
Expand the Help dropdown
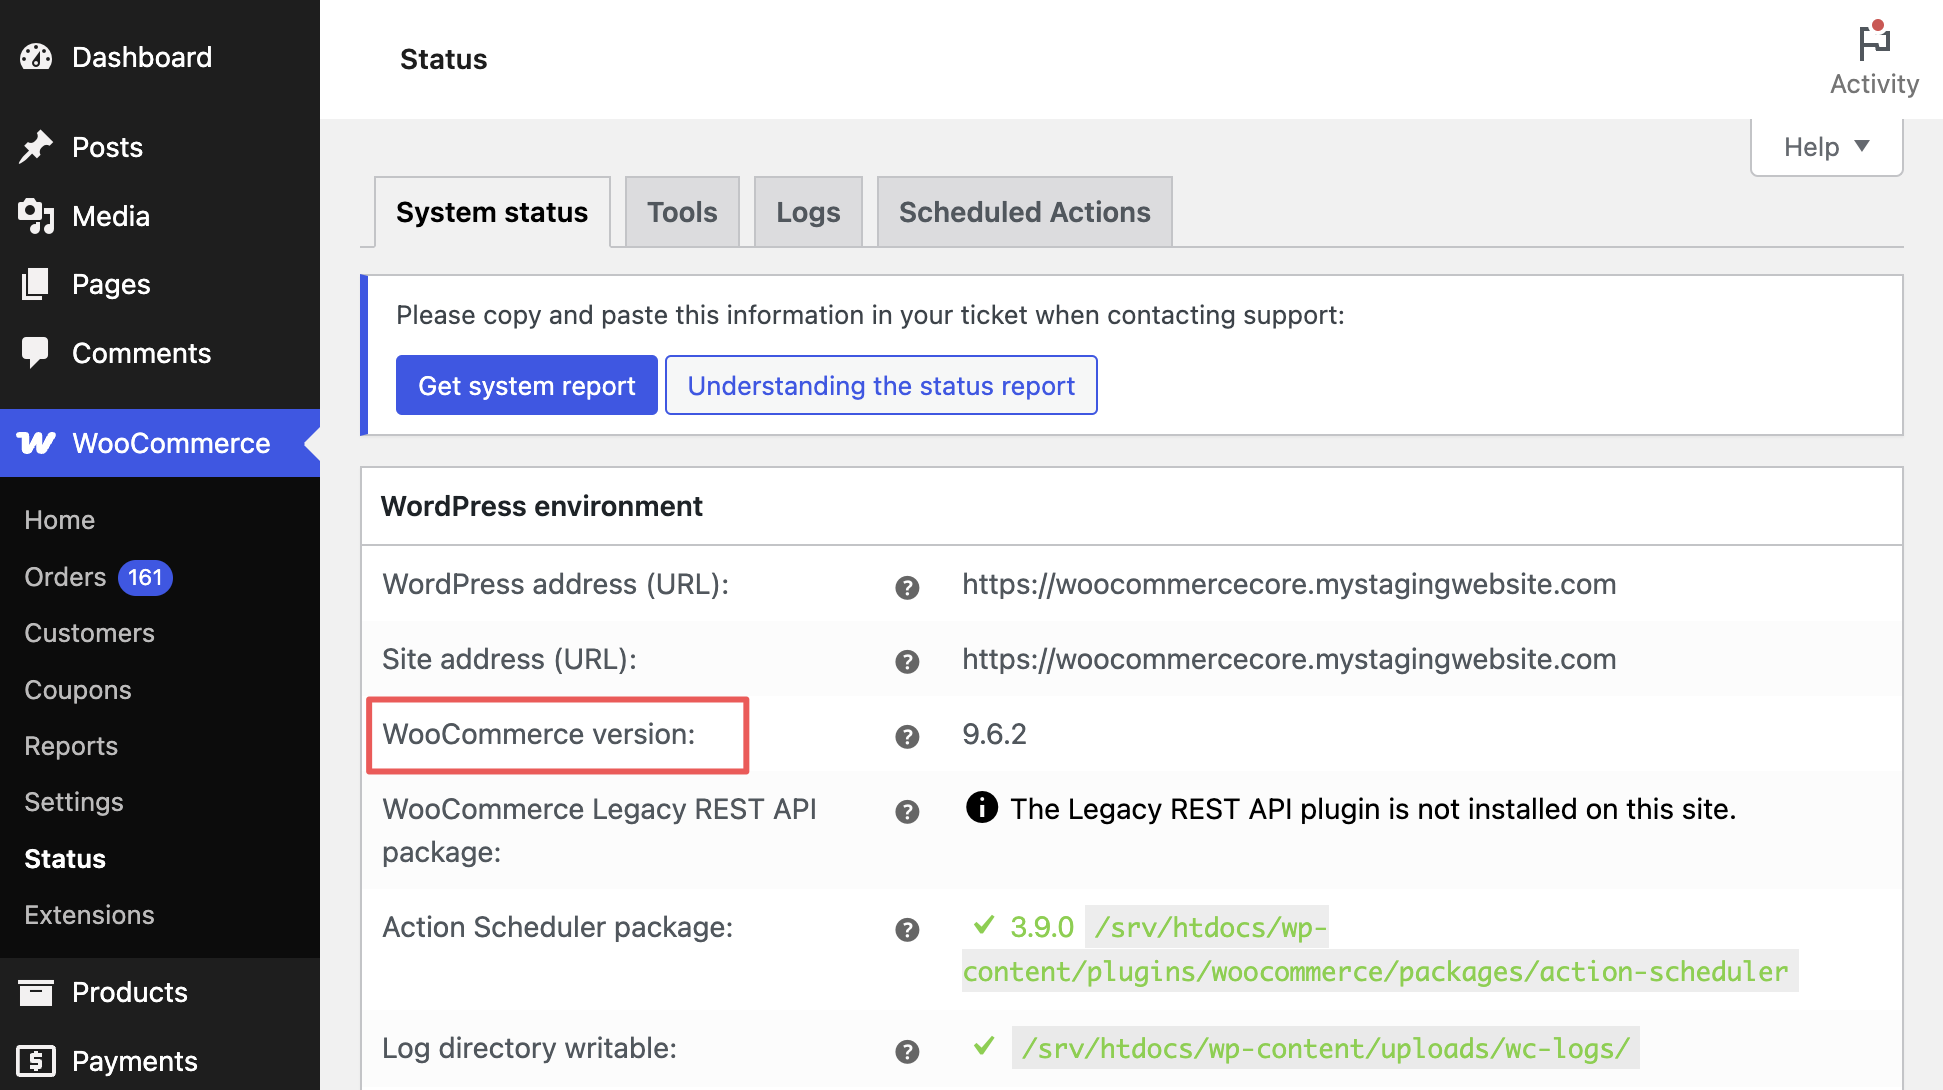click(1825, 147)
